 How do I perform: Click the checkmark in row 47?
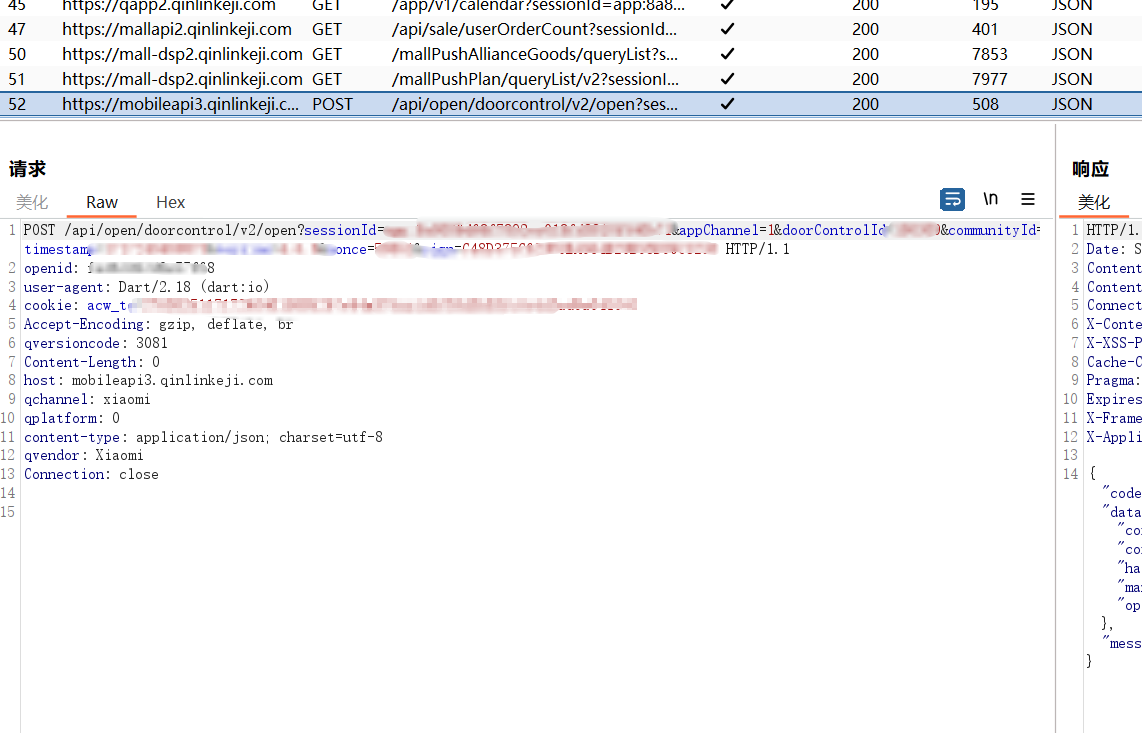728,29
